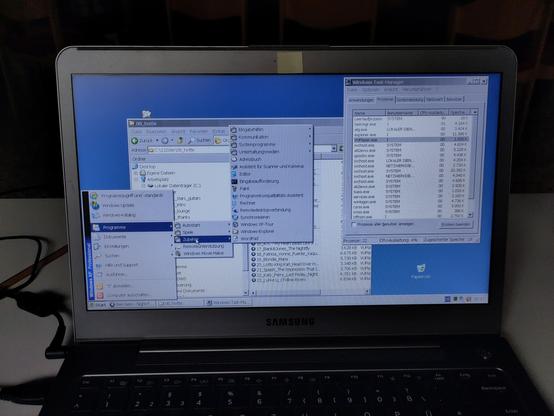This screenshot has height=416, width=554.
Task: Open the Favoriten menu in Explorer window
Action: [x=199, y=131]
